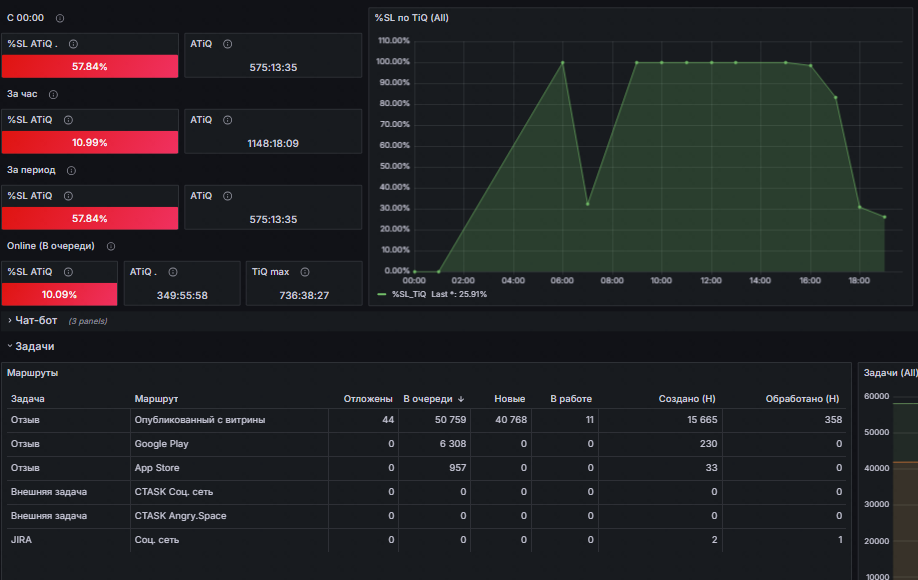Click info icon on 349:55:58 ATiQ panel
Screen dimensions: 918x580
pos(173,272)
